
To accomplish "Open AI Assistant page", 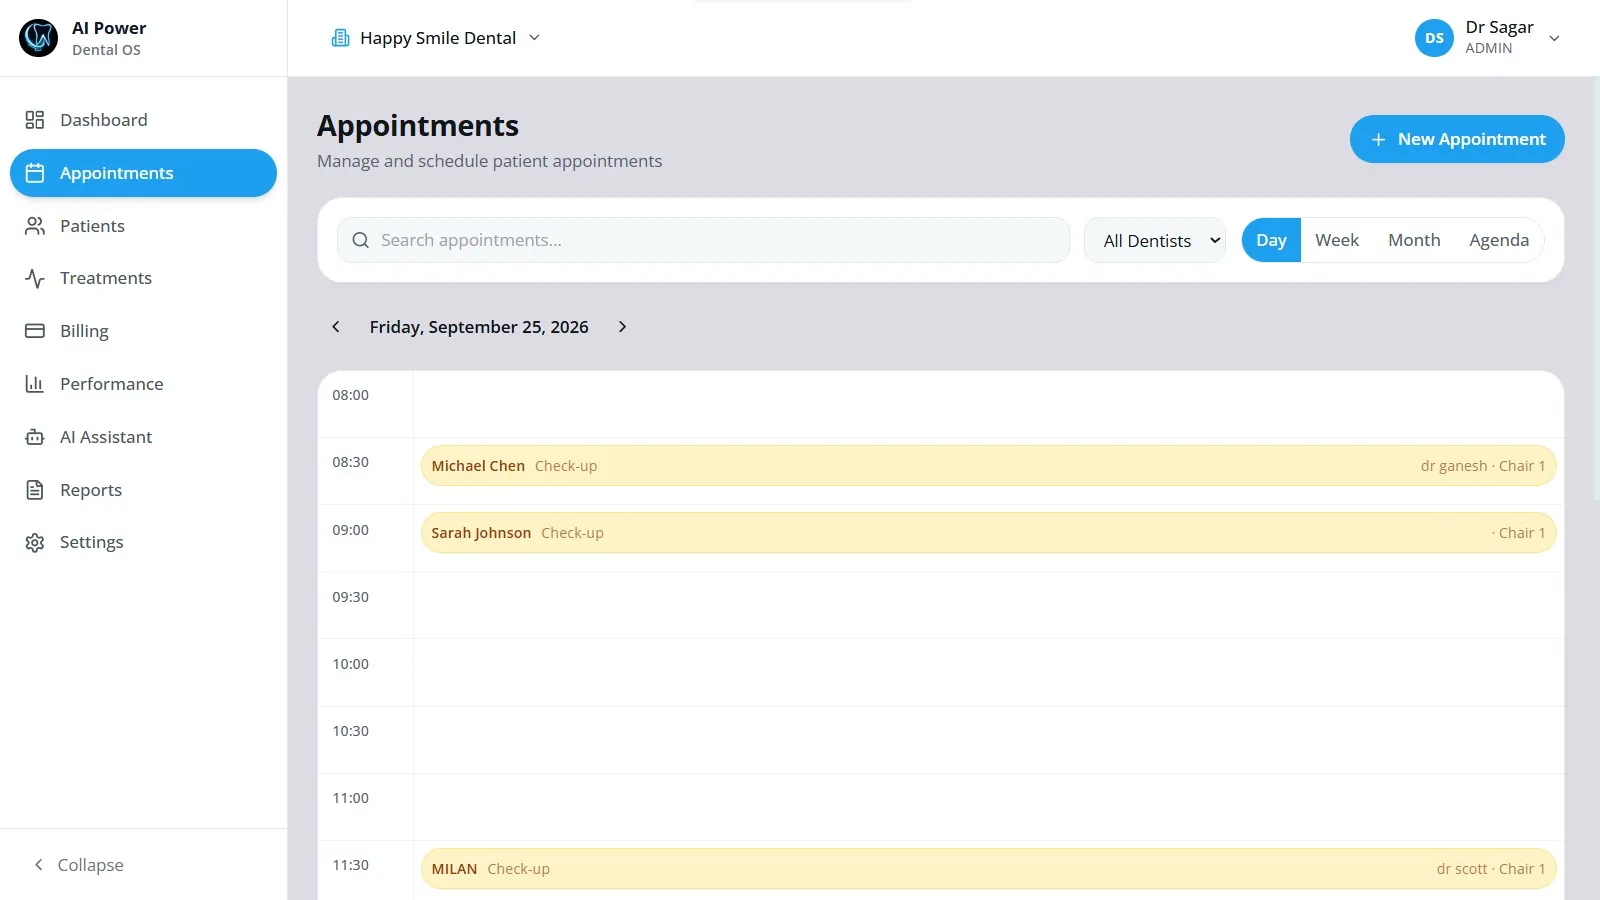I will (143, 437).
